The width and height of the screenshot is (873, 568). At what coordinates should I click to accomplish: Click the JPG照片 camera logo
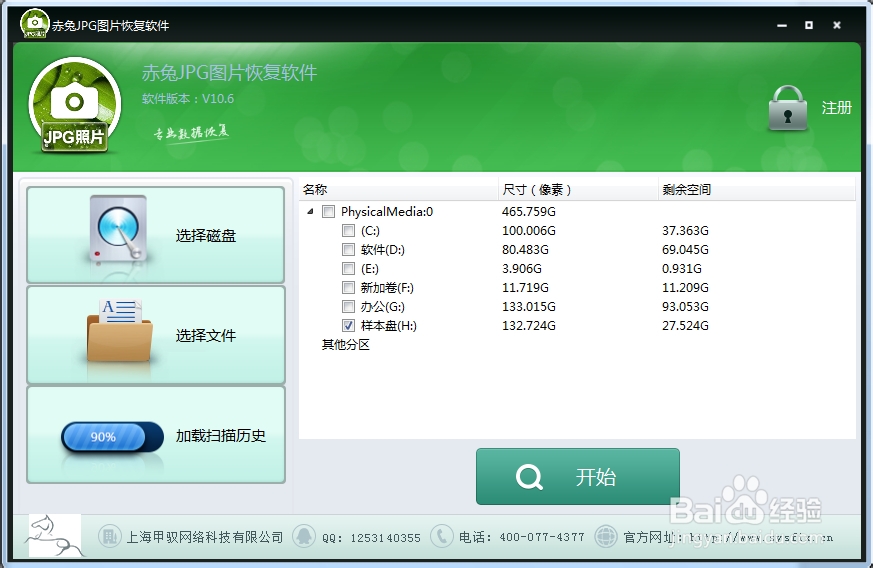point(75,106)
